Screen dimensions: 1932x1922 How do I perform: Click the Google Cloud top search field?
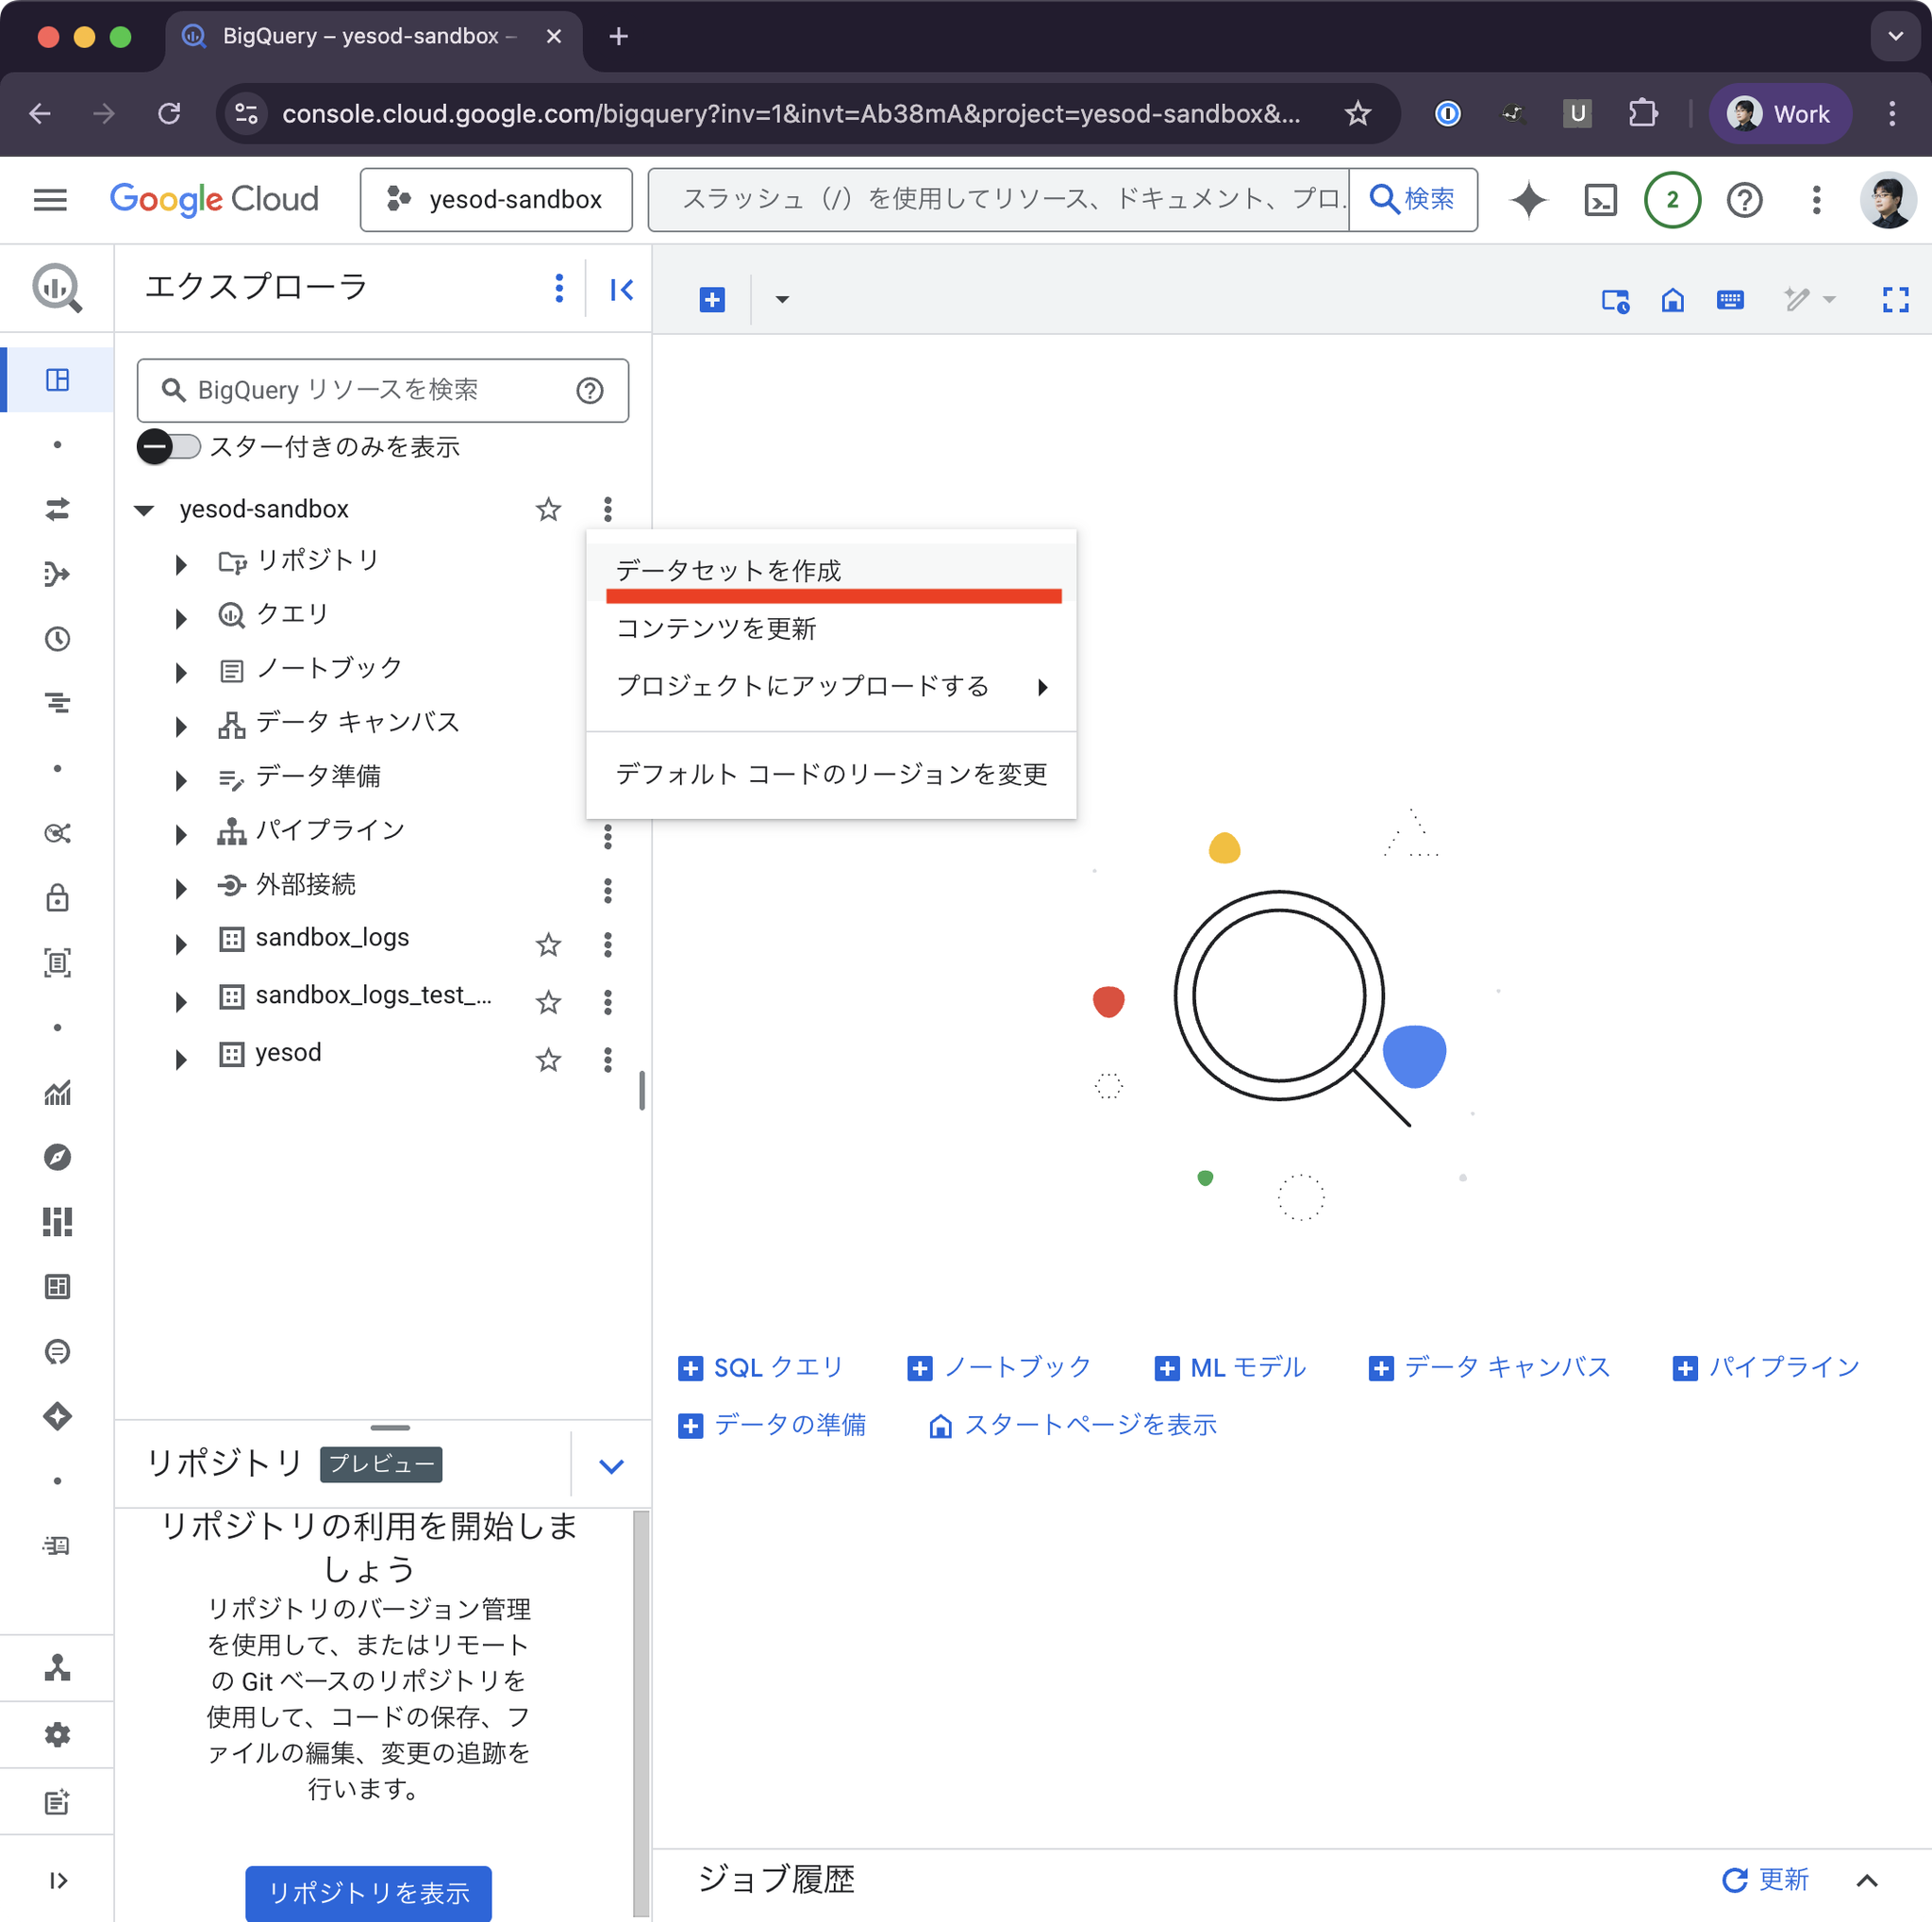pos(998,199)
